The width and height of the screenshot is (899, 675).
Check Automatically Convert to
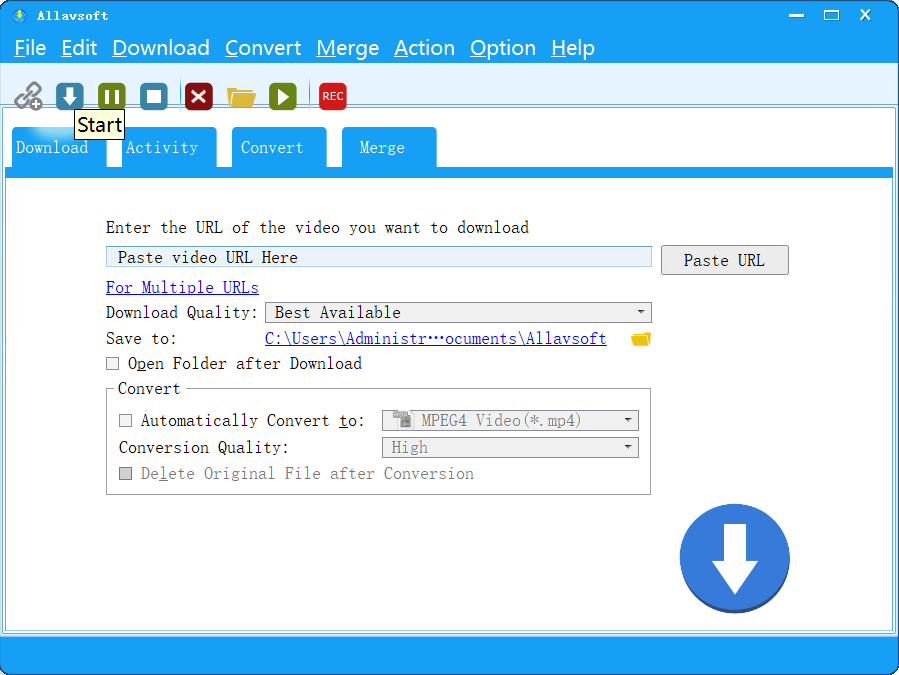pos(125,420)
